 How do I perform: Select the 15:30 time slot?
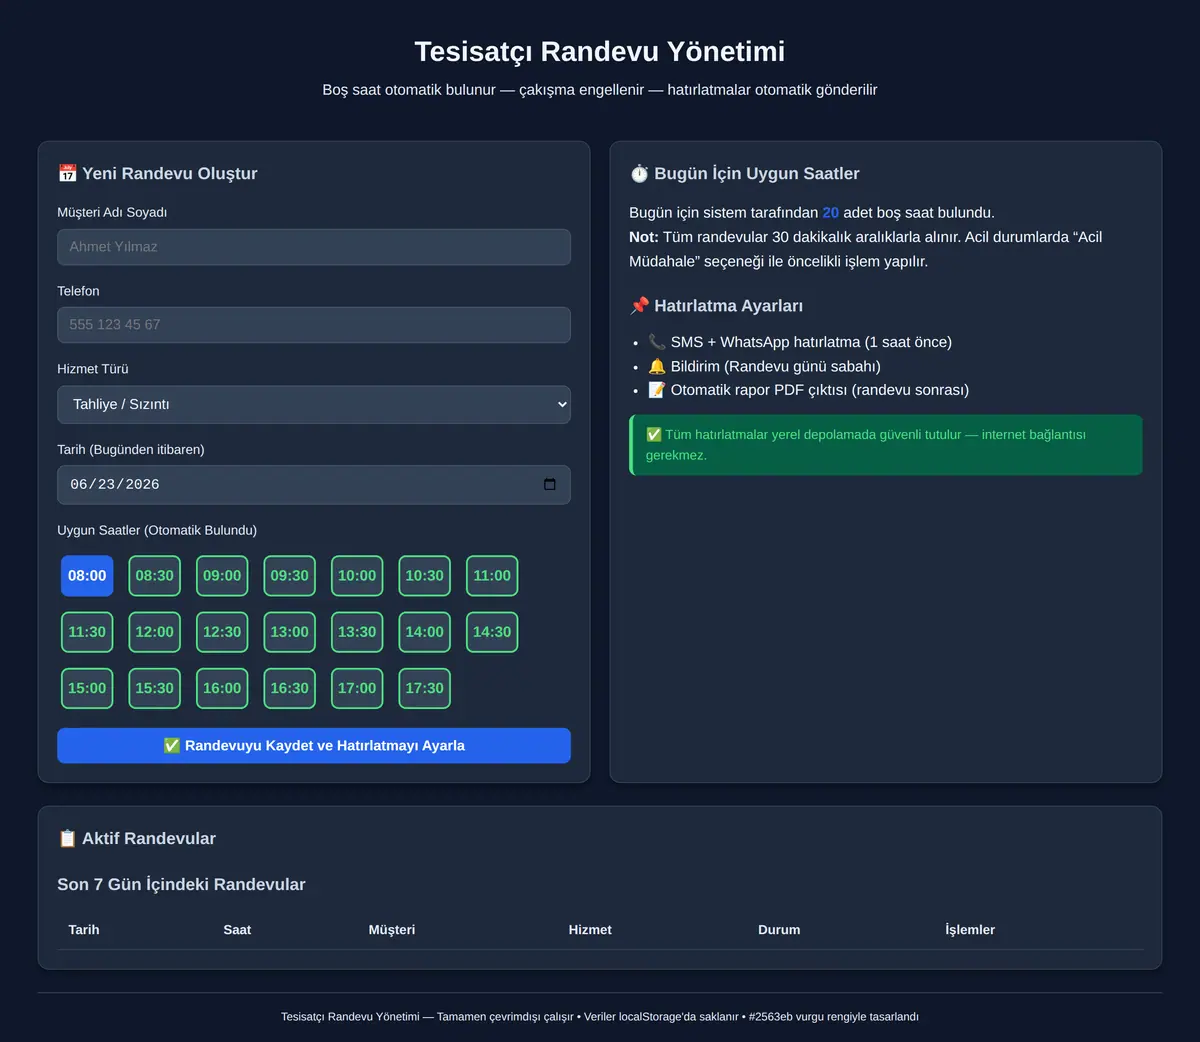155,688
